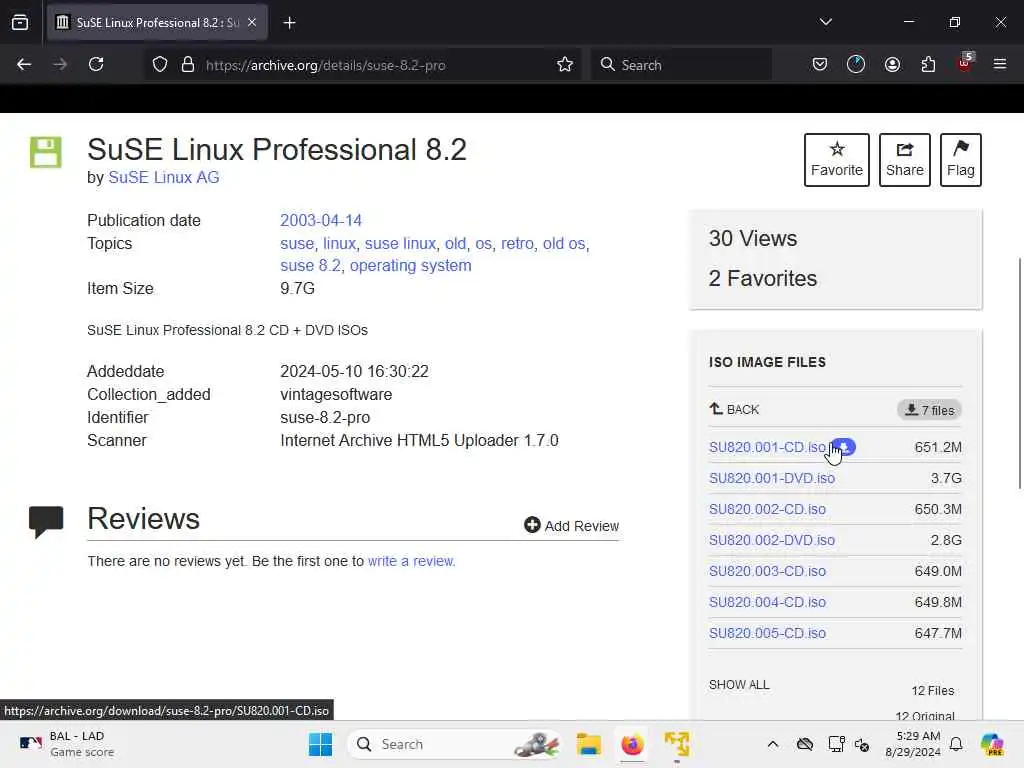Bookmark this page with the star icon

565,65
